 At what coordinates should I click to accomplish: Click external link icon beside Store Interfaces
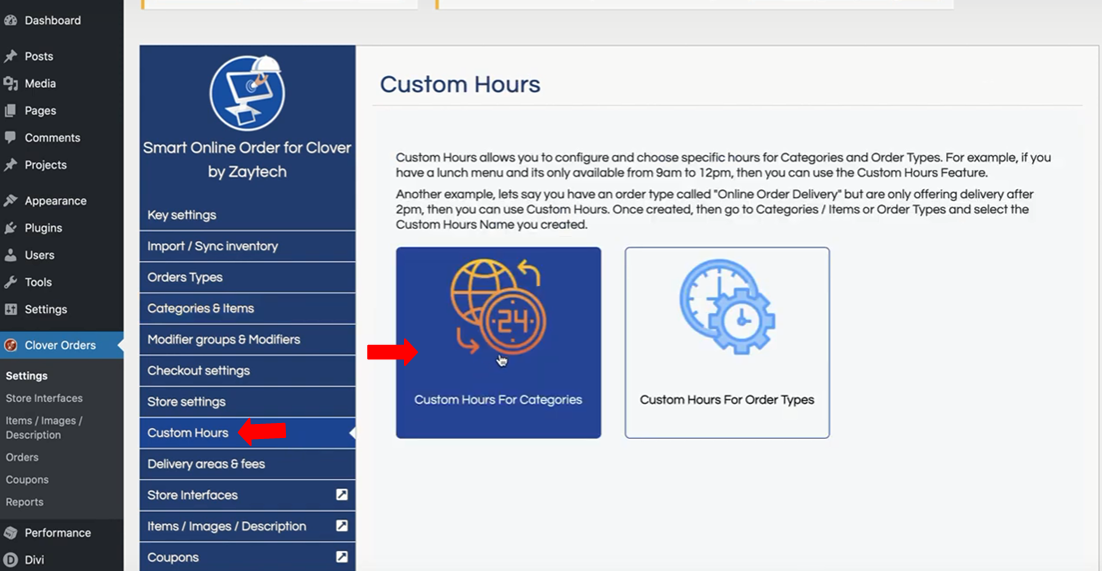click(342, 495)
